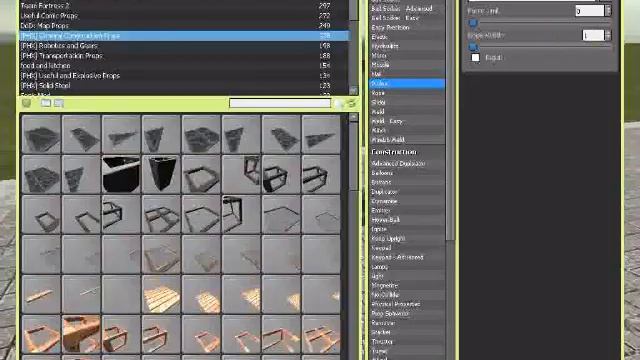Viewport: 640px width, 360px height.
Task: Select the Useful Comic Props category
Action: point(184,16)
